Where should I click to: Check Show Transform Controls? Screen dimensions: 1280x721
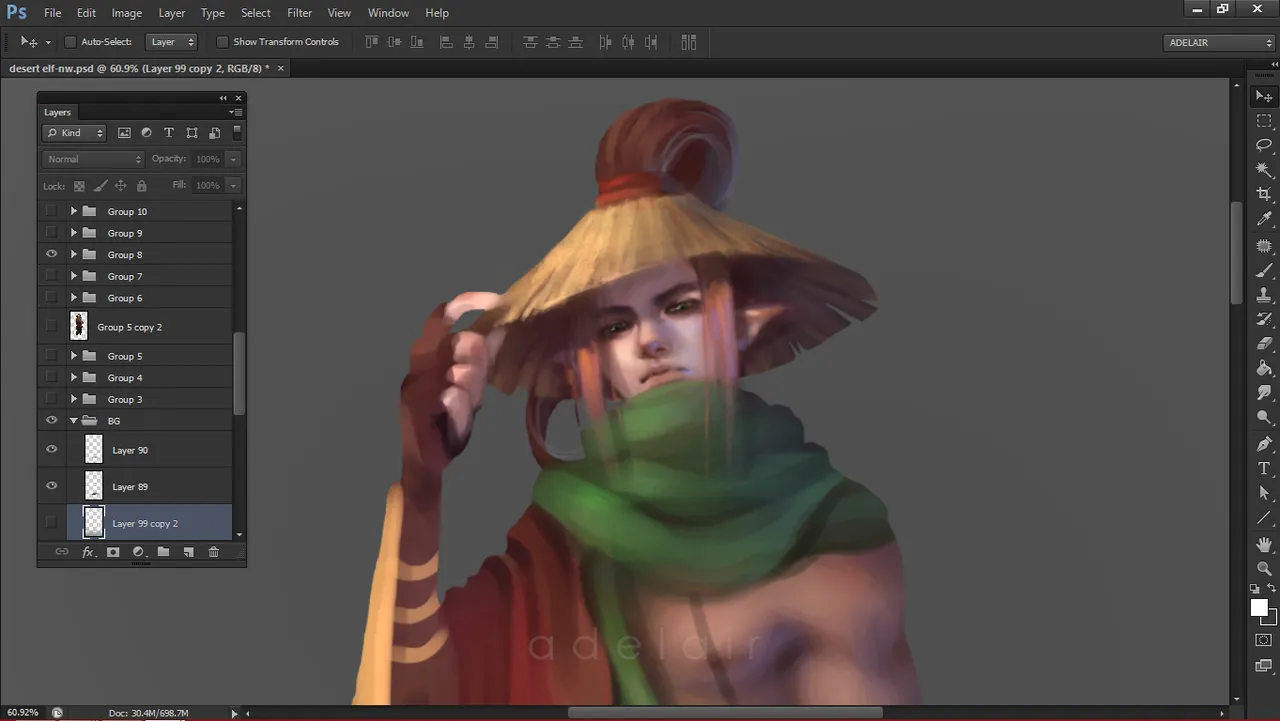222,42
